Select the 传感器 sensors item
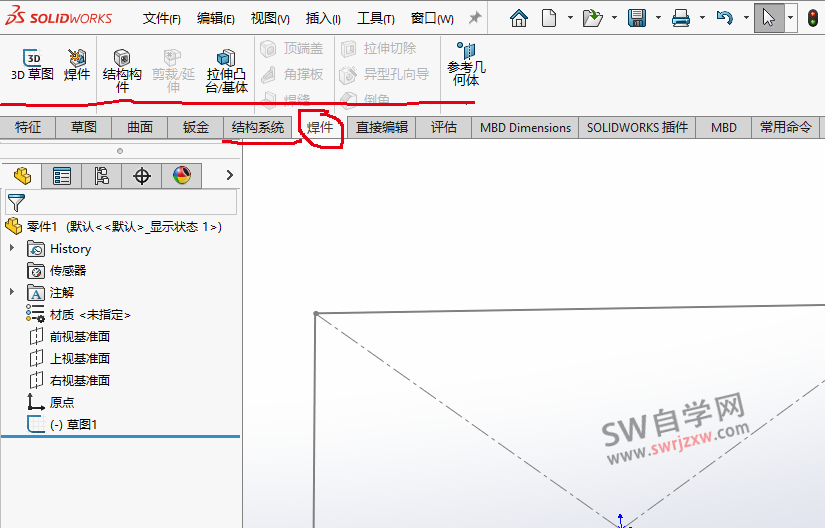The width and height of the screenshot is (825, 528). tap(57, 270)
